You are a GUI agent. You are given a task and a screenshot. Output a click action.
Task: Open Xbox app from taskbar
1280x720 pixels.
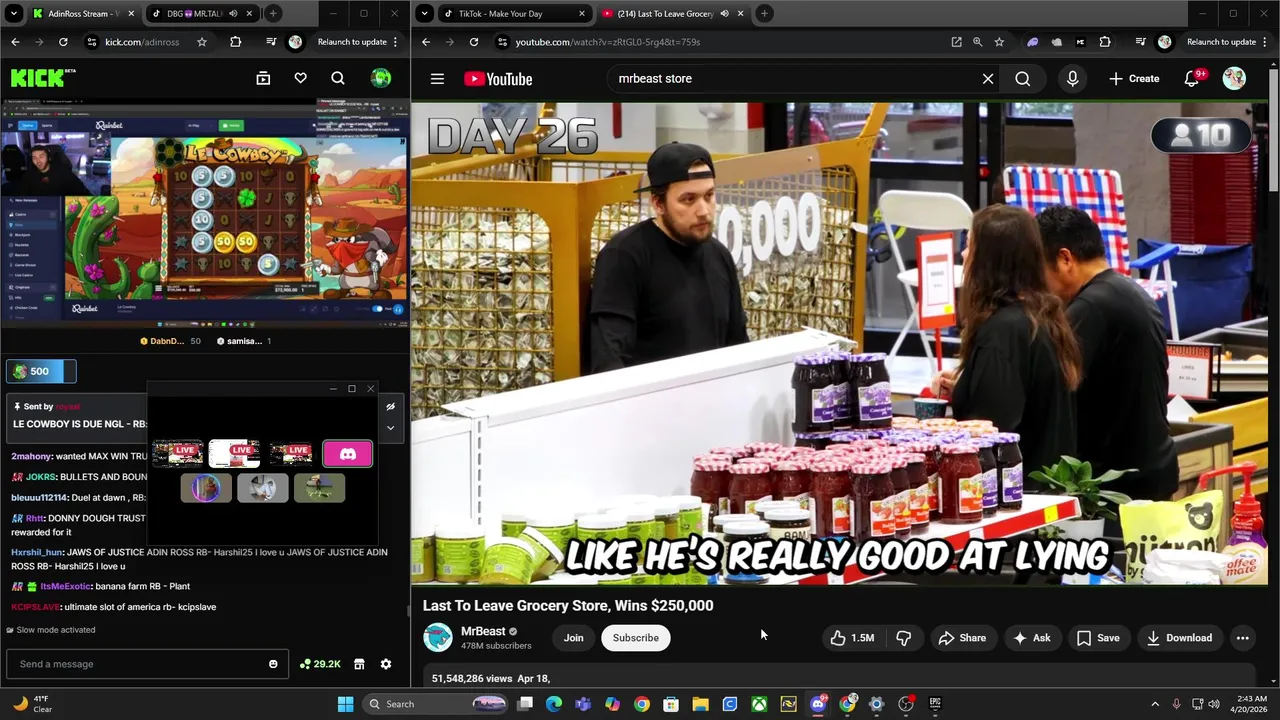[x=759, y=704]
